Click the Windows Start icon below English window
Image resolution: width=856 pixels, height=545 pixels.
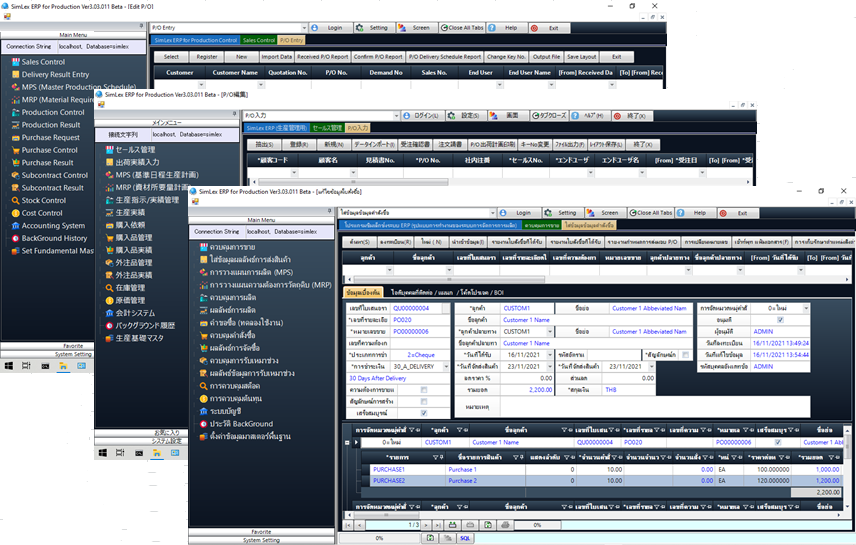point(9,366)
